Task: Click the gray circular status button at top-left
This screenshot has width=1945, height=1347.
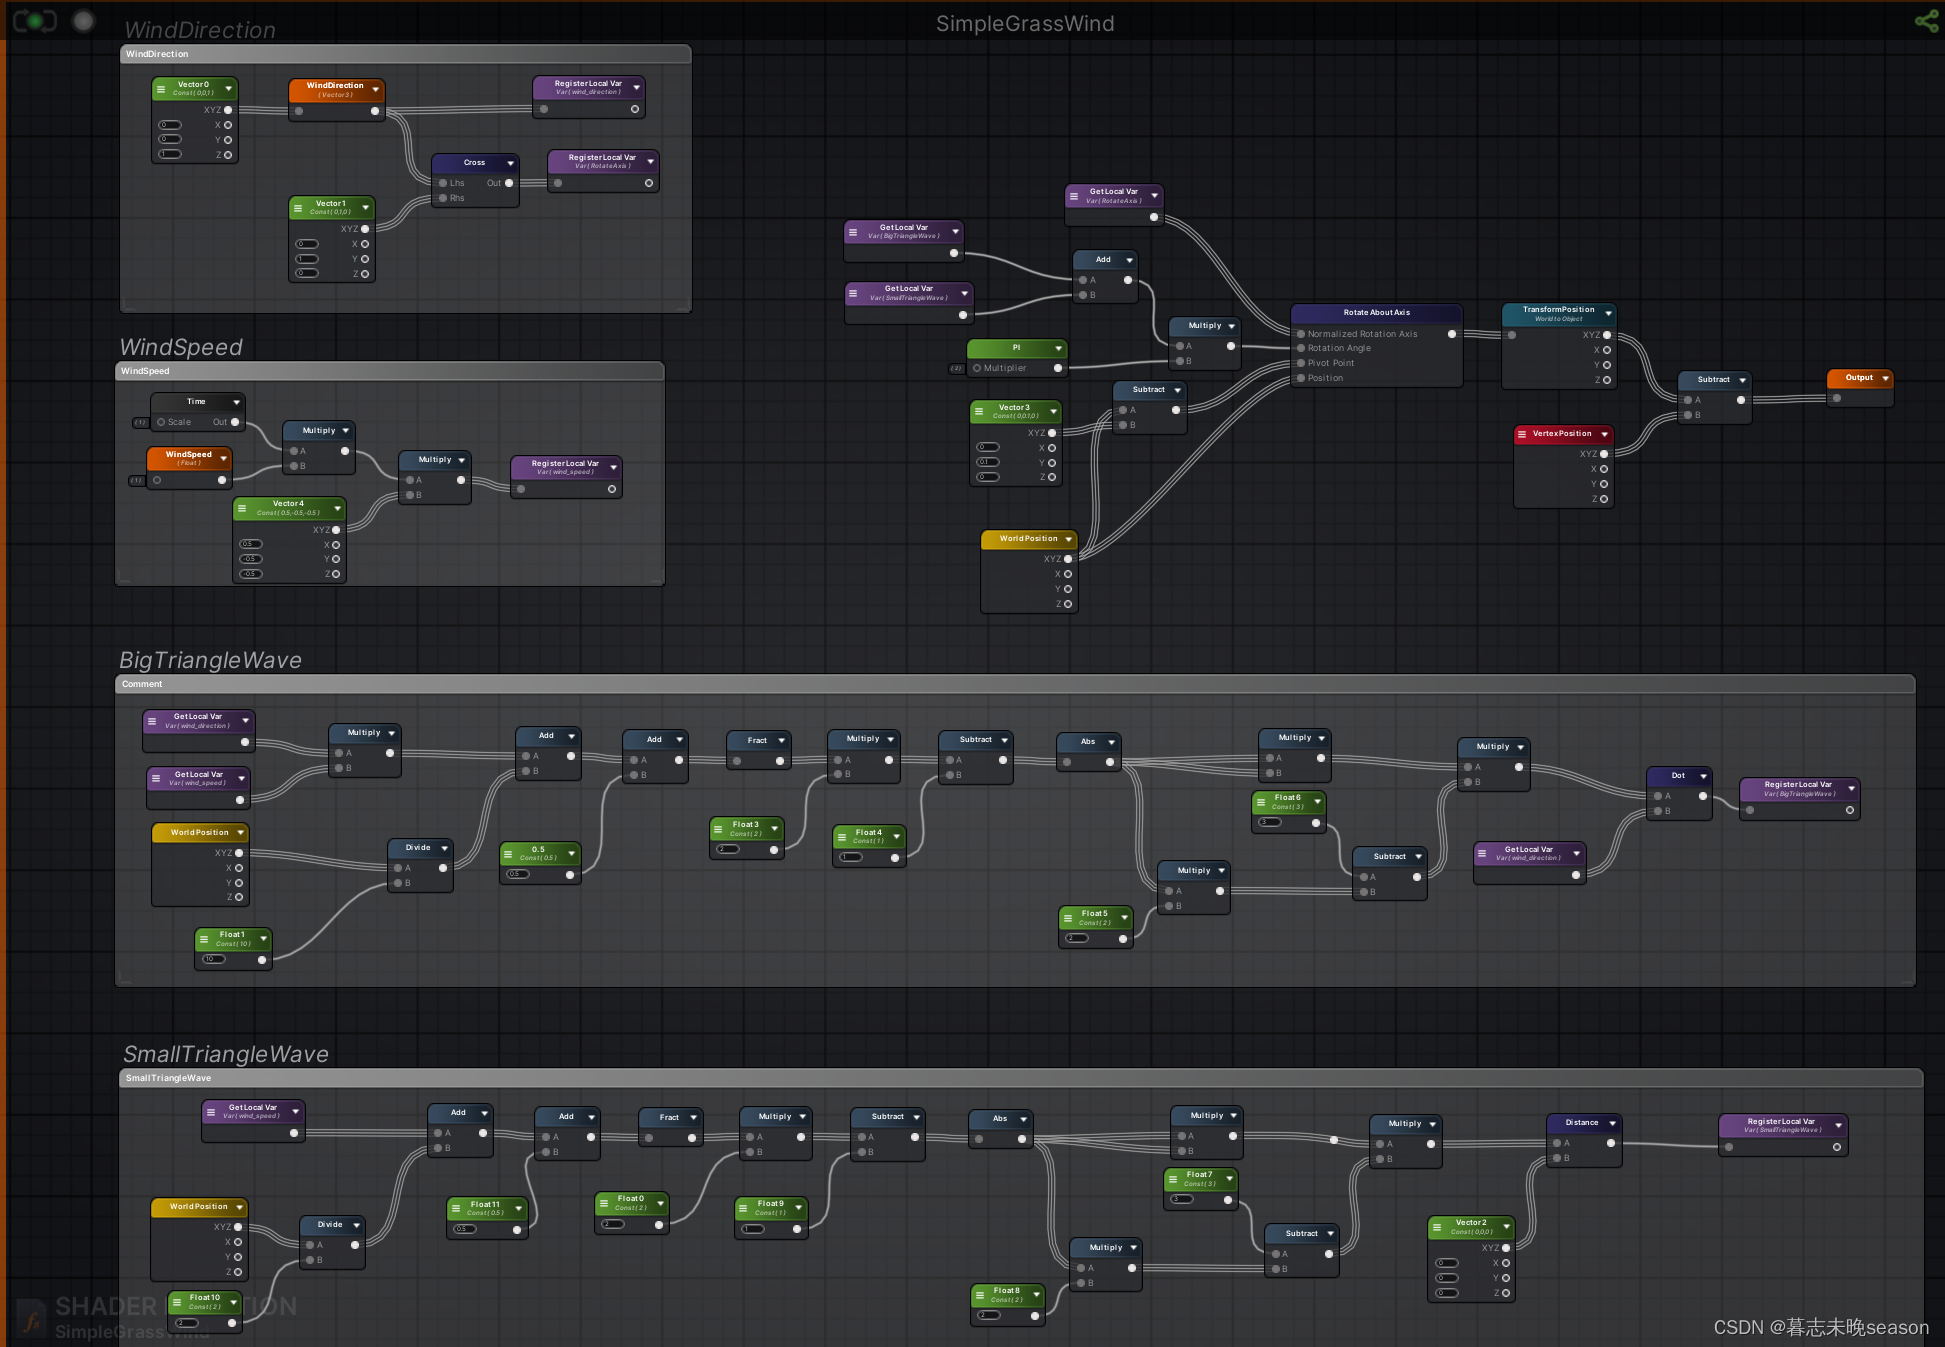Action: pyautogui.click(x=84, y=20)
